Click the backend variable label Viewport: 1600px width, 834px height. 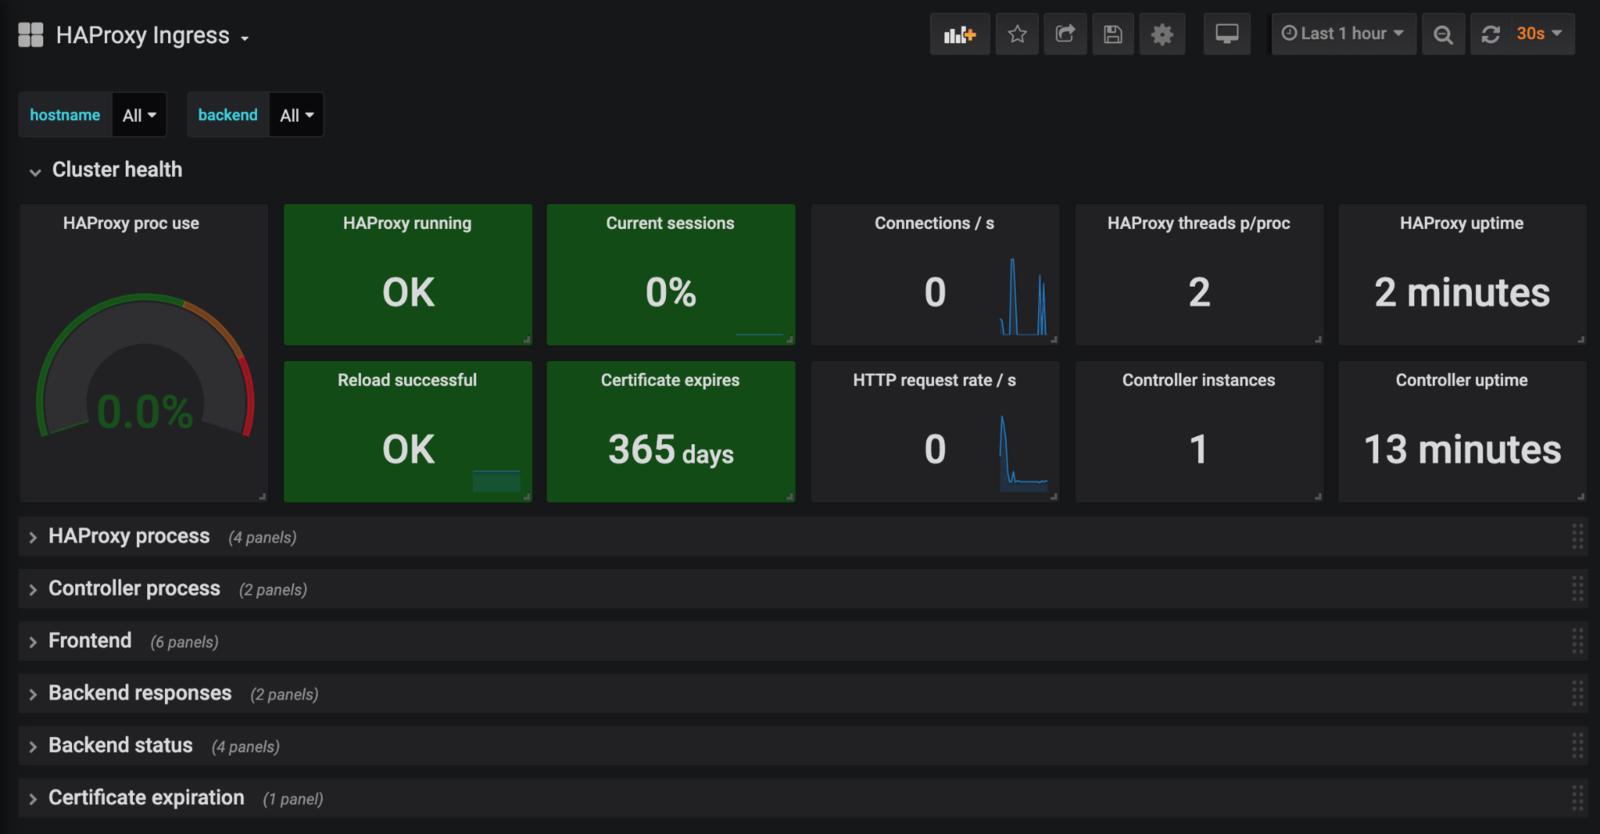228,115
